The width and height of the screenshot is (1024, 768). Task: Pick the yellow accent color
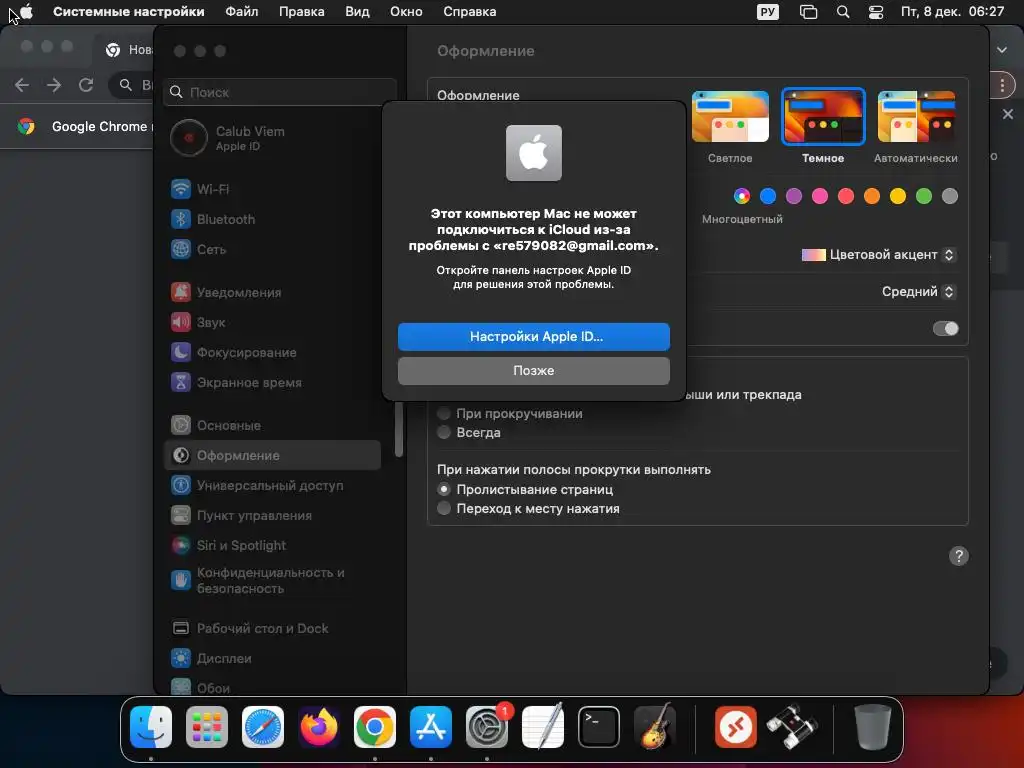898,196
